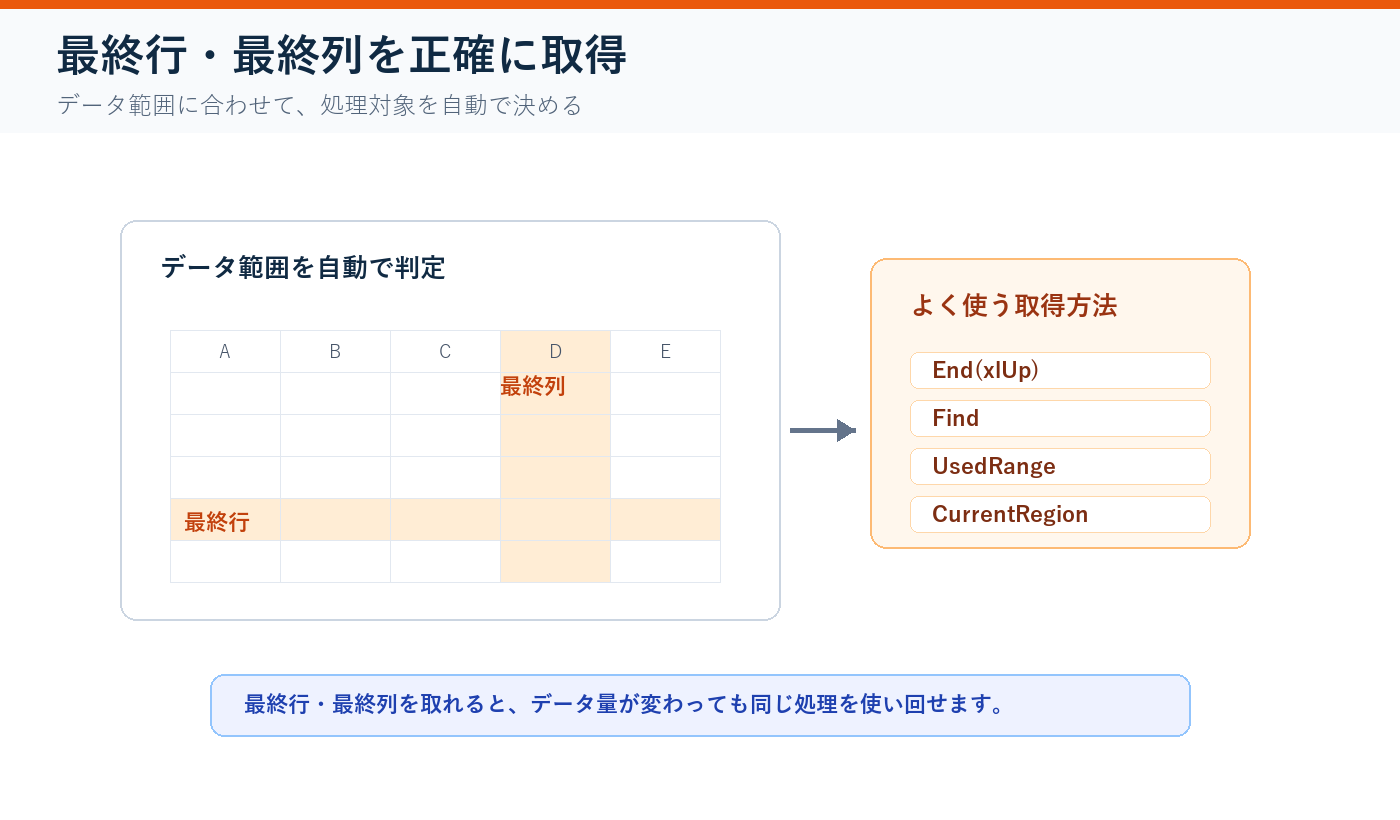This screenshot has height=820, width=1400.
Task: Select the End(xlUp) method item
Action: pos(1060,370)
